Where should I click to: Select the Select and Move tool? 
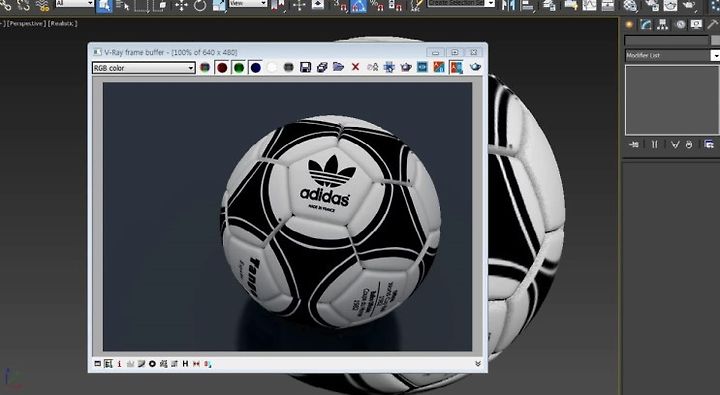coord(181,5)
